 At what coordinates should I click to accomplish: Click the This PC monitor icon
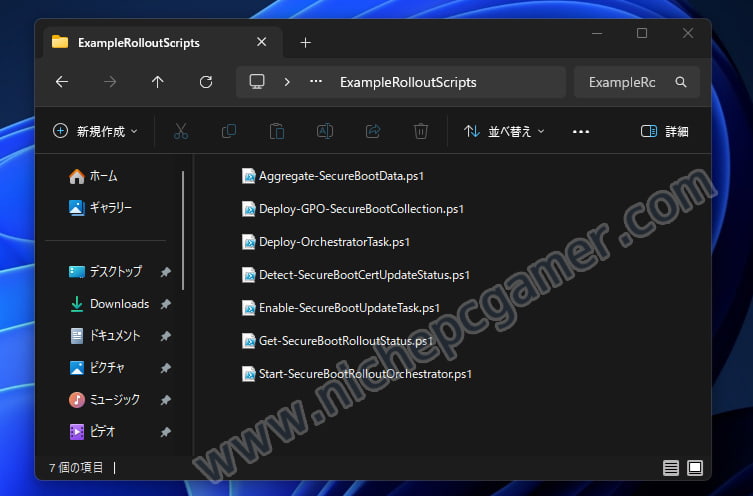pyautogui.click(x=257, y=82)
